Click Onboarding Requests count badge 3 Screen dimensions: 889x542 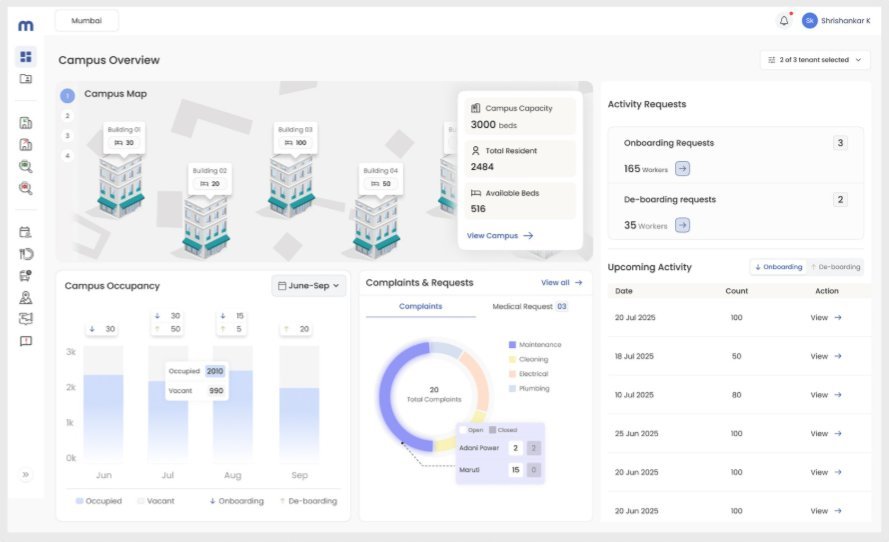tap(840, 143)
